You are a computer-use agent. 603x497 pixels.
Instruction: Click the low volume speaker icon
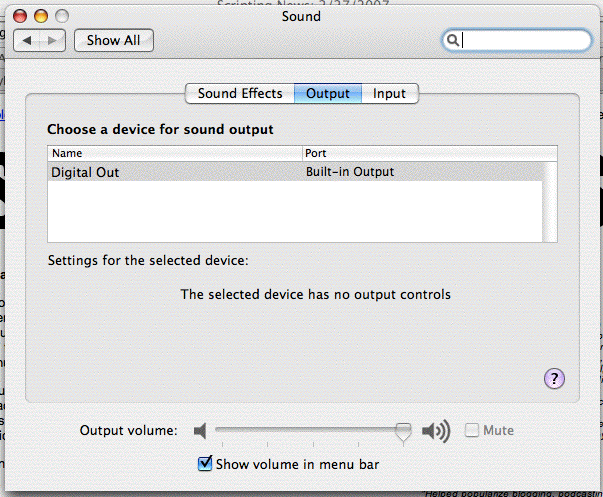point(200,431)
